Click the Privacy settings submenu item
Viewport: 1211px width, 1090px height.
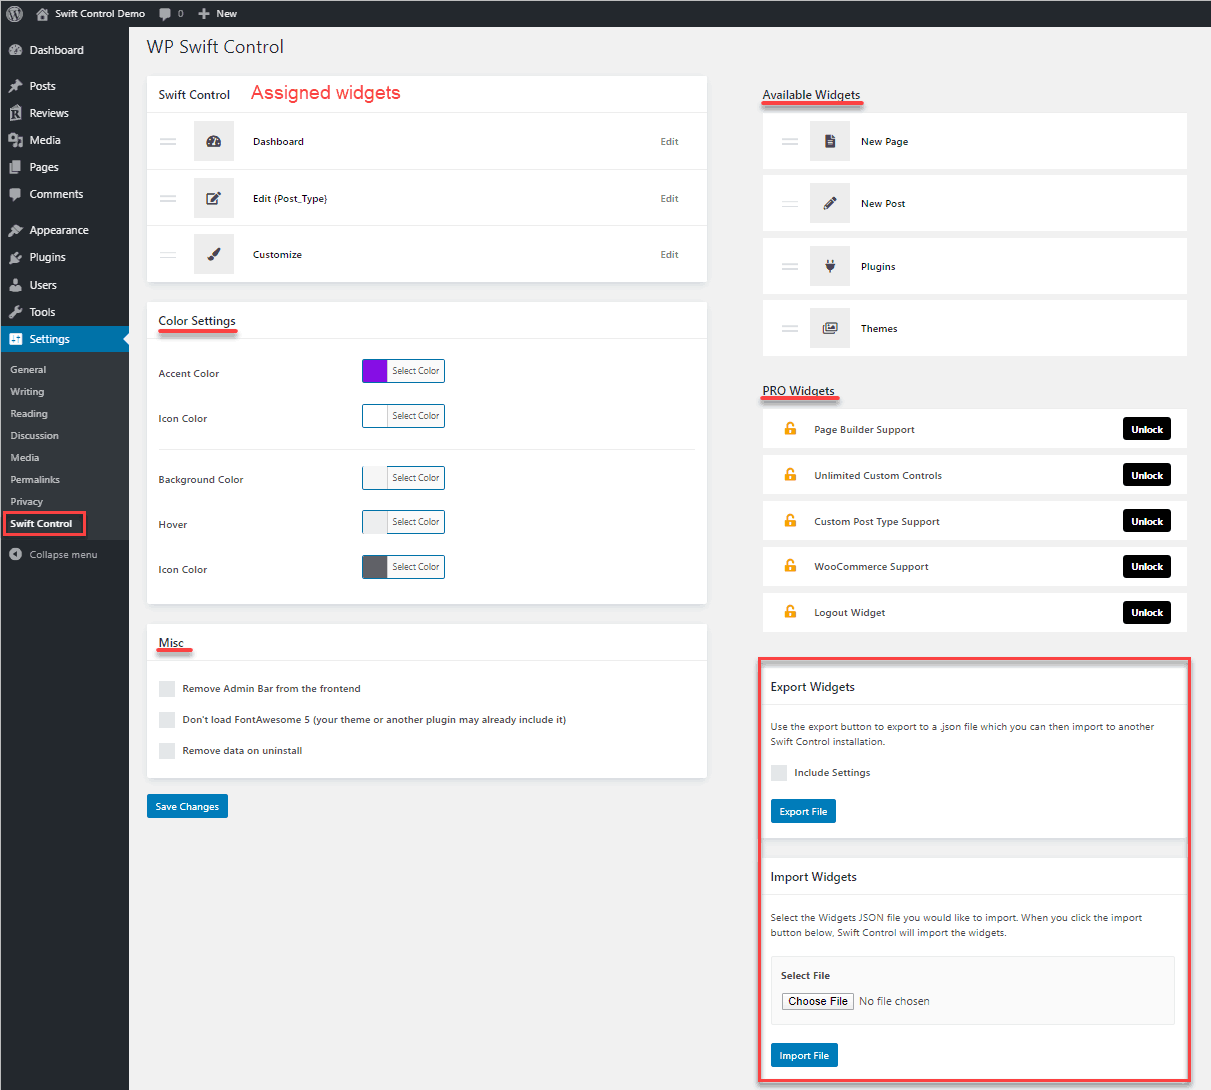pyautogui.click(x=27, y=502)
